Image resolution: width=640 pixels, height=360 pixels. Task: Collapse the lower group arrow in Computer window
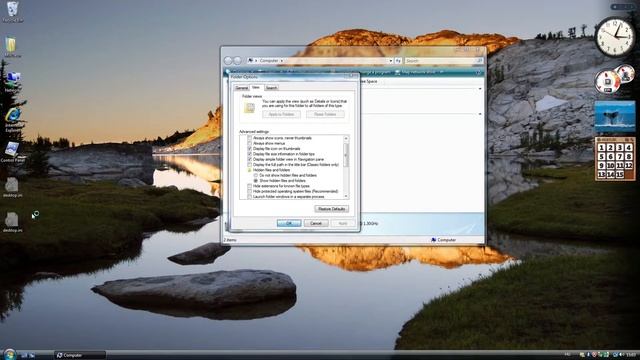(x=480, y=114)
